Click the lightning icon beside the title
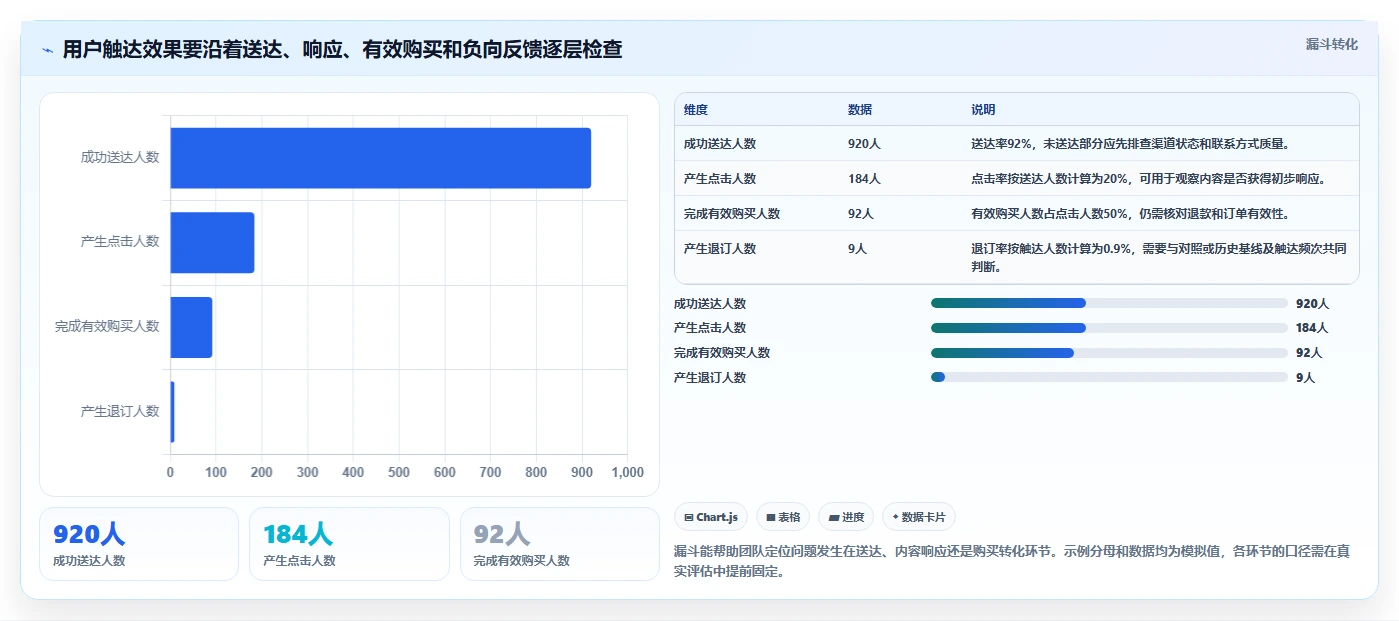 [47, 50]
